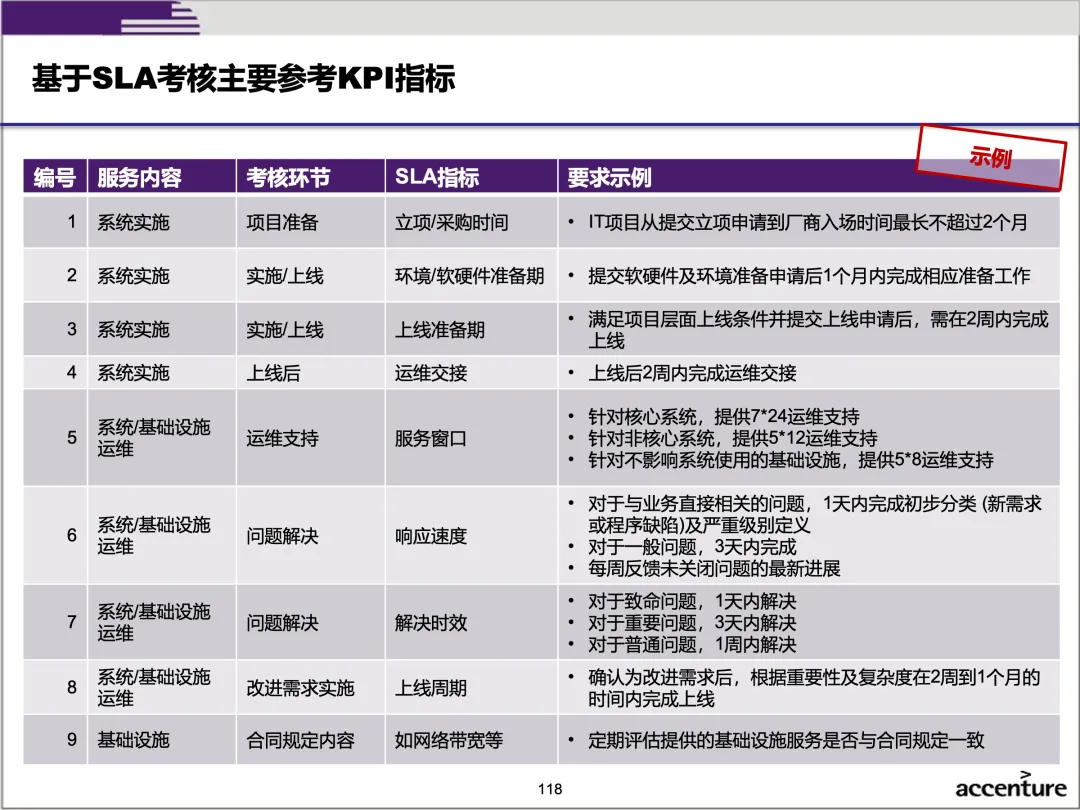Screen dimensions: 1080x810
Task: Click text 上线后2周内完成运维交接
Action: 692,373
